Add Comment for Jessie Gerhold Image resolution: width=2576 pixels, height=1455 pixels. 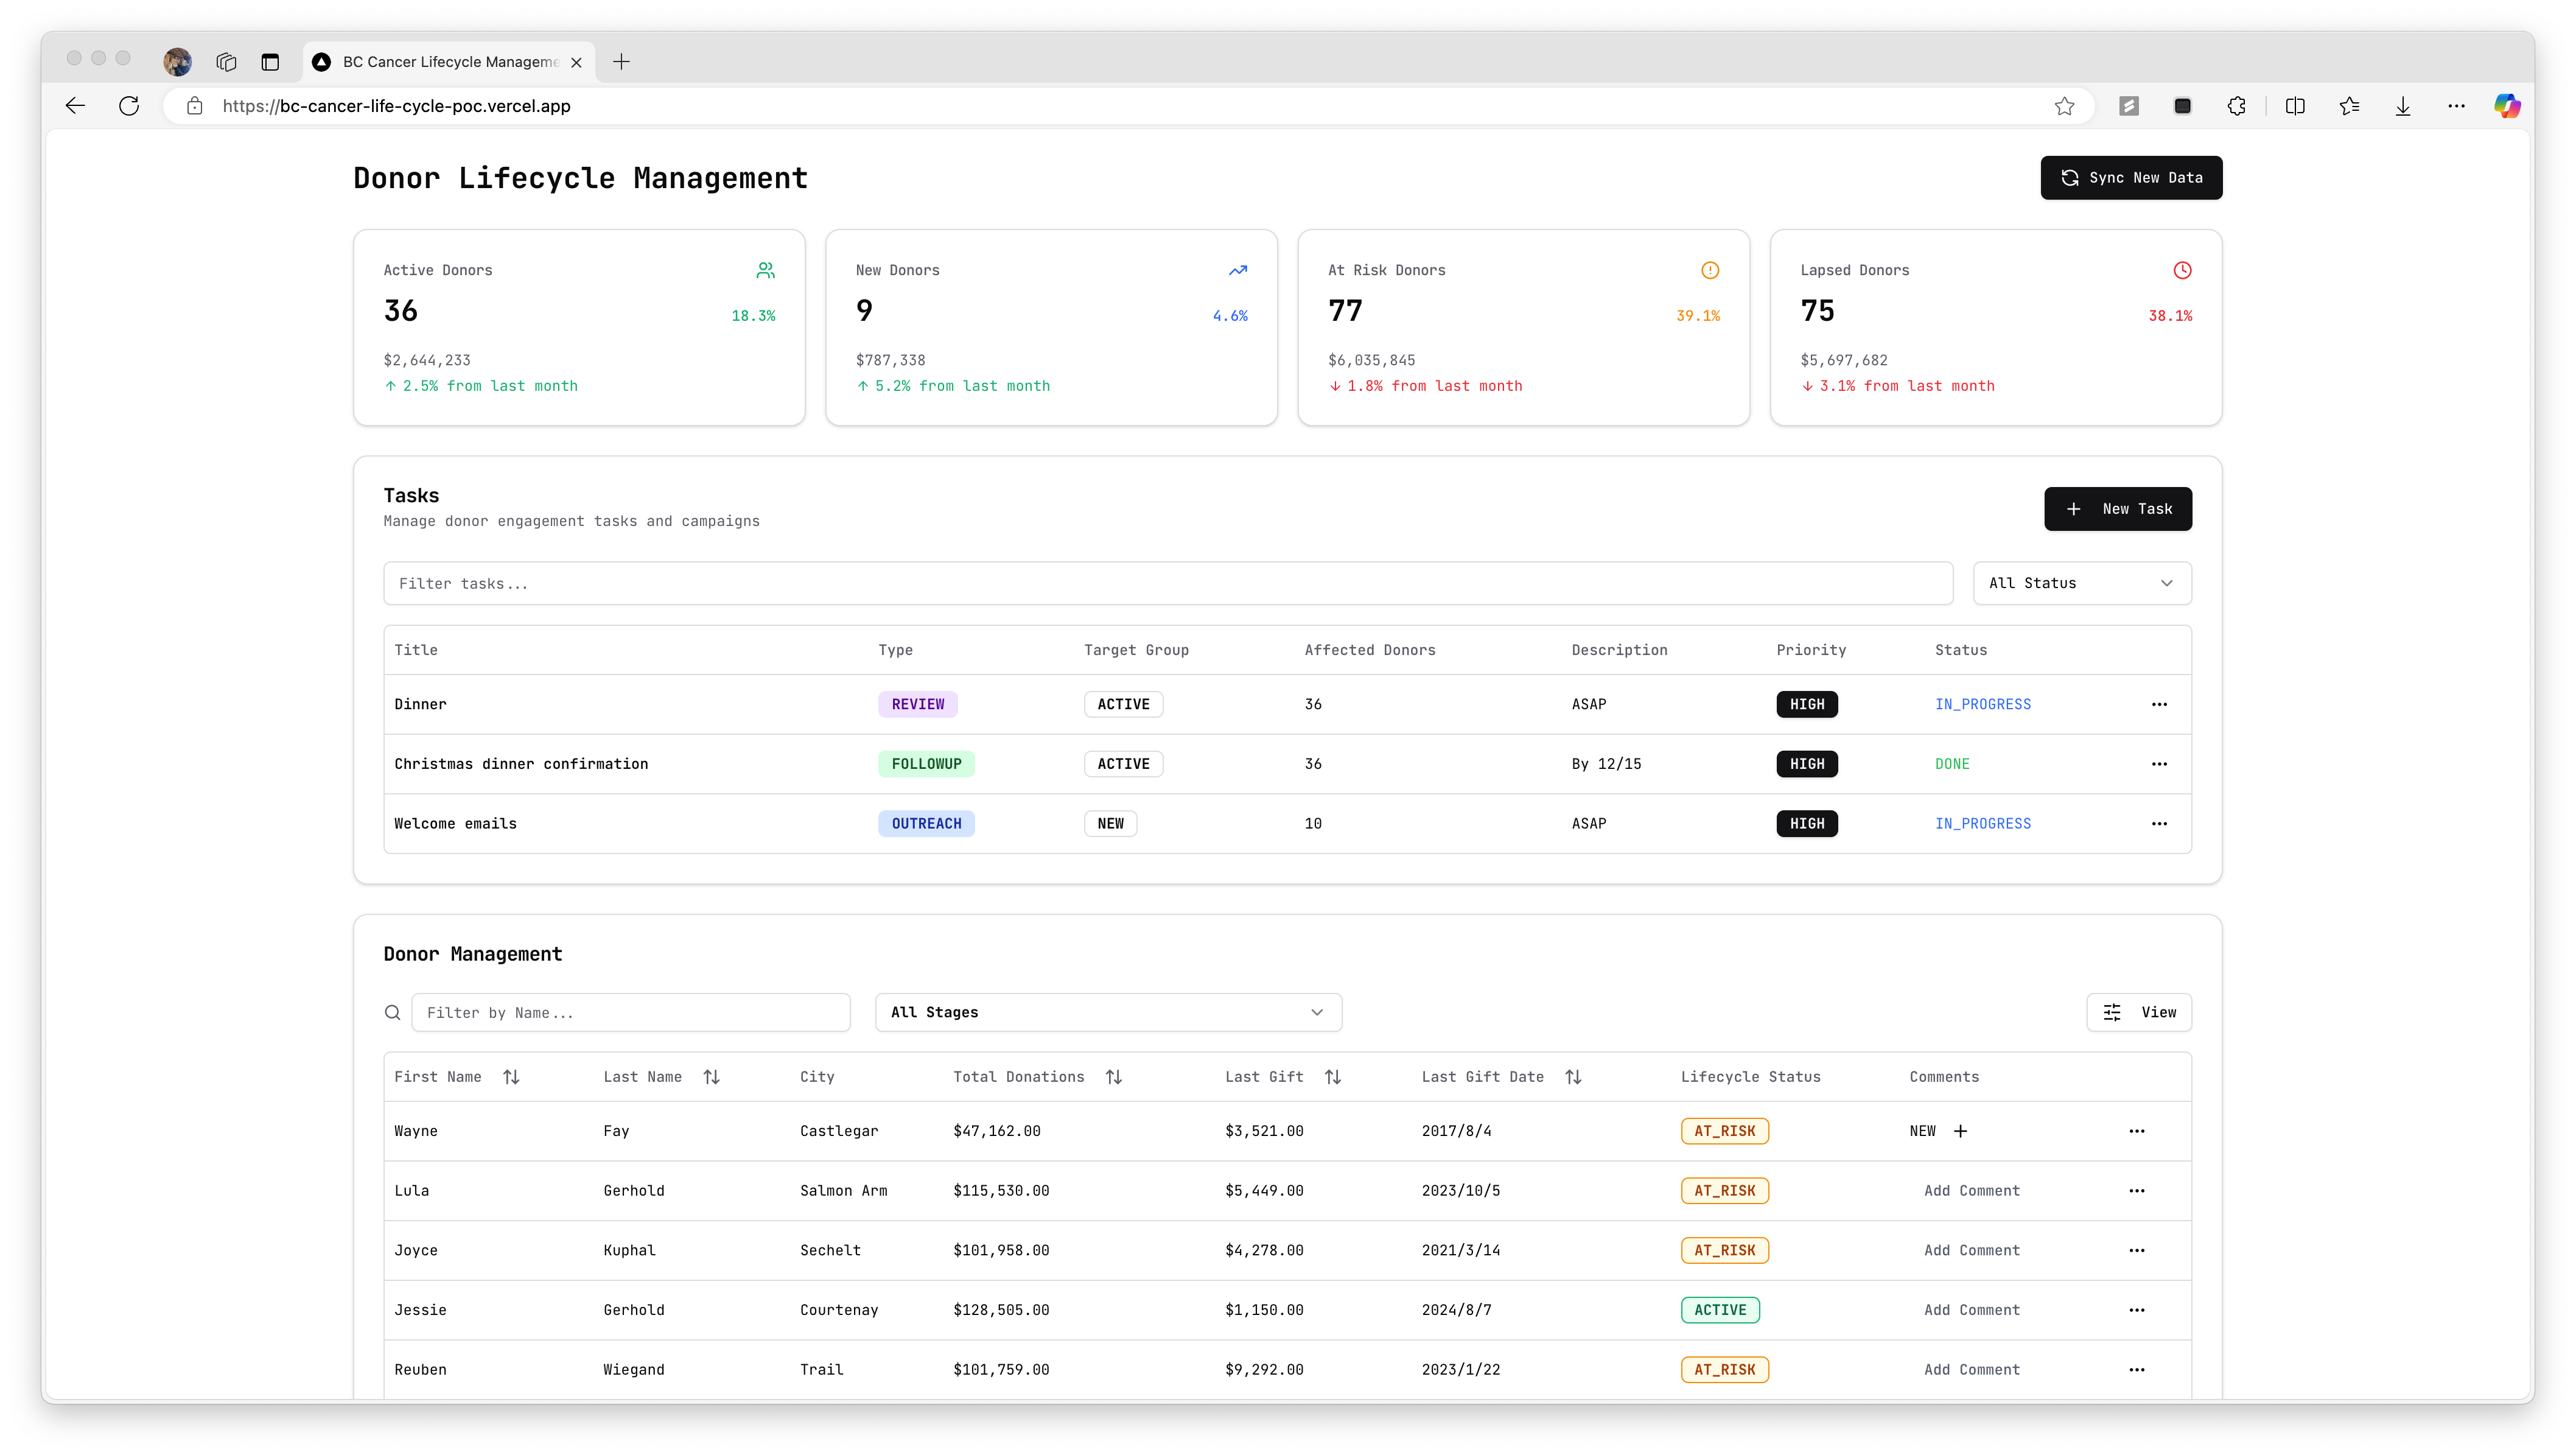coord(1971,1310)
